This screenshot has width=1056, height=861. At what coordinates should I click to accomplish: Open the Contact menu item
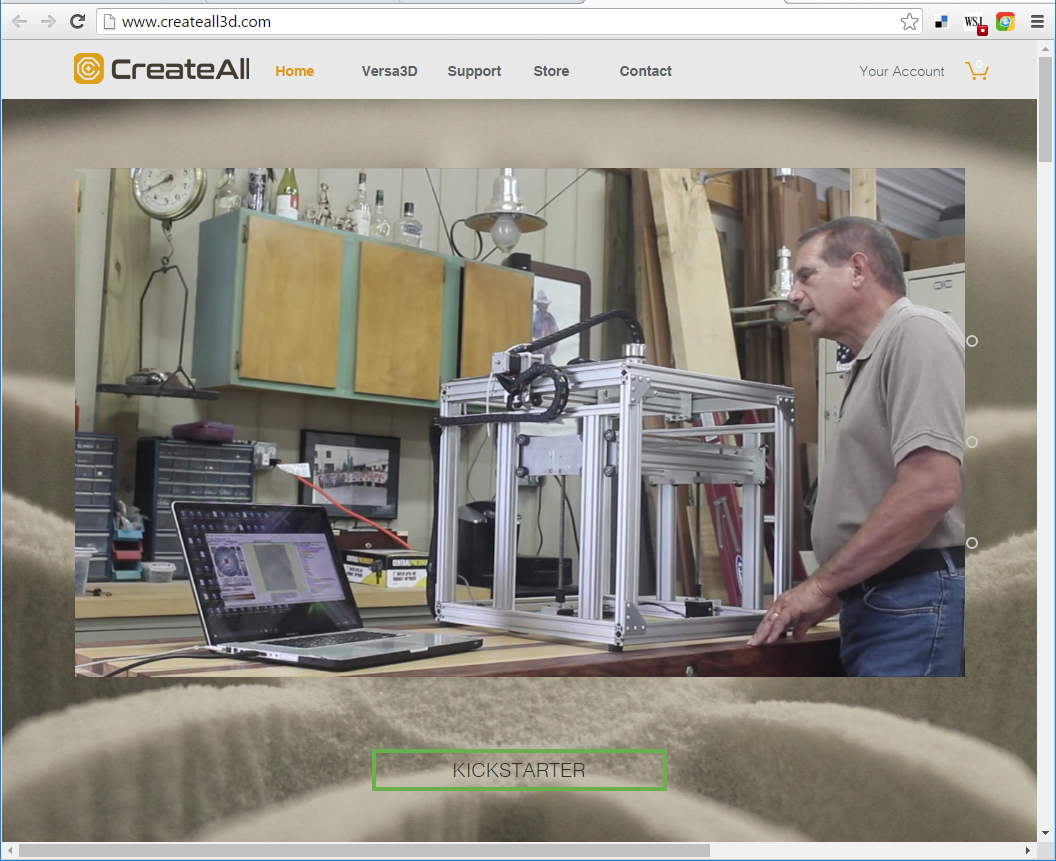tap(645, 71)
